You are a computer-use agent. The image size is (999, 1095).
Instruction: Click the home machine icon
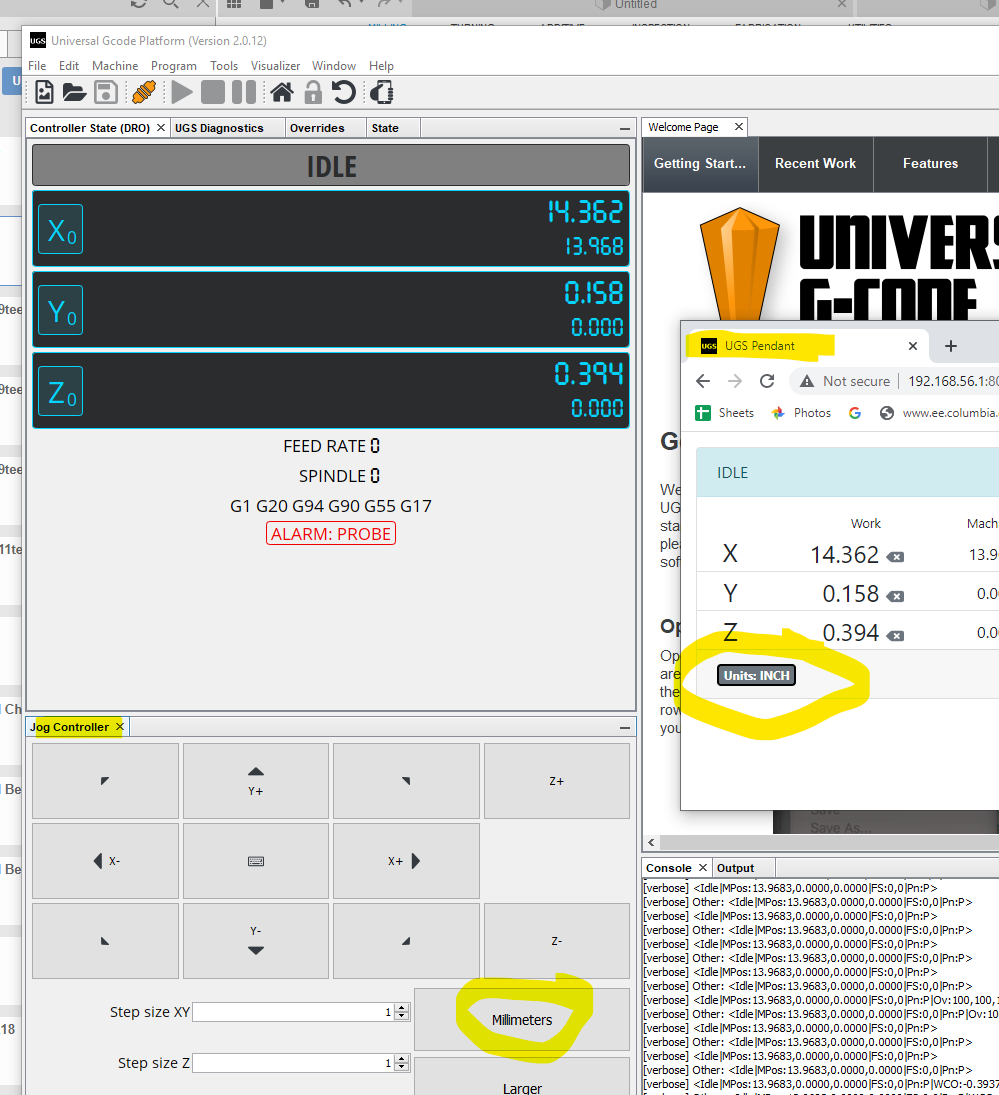[282, 92]
